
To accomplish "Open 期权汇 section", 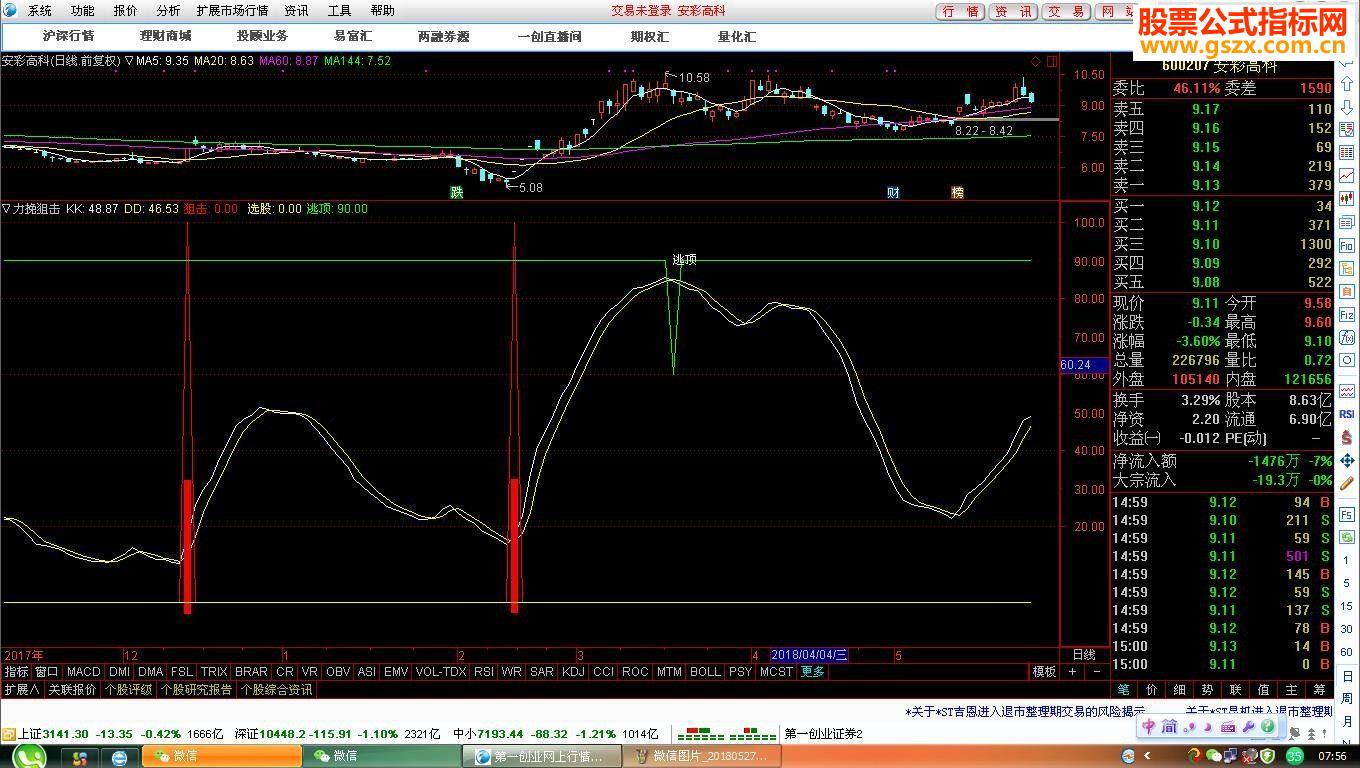I will pos(649,36).
